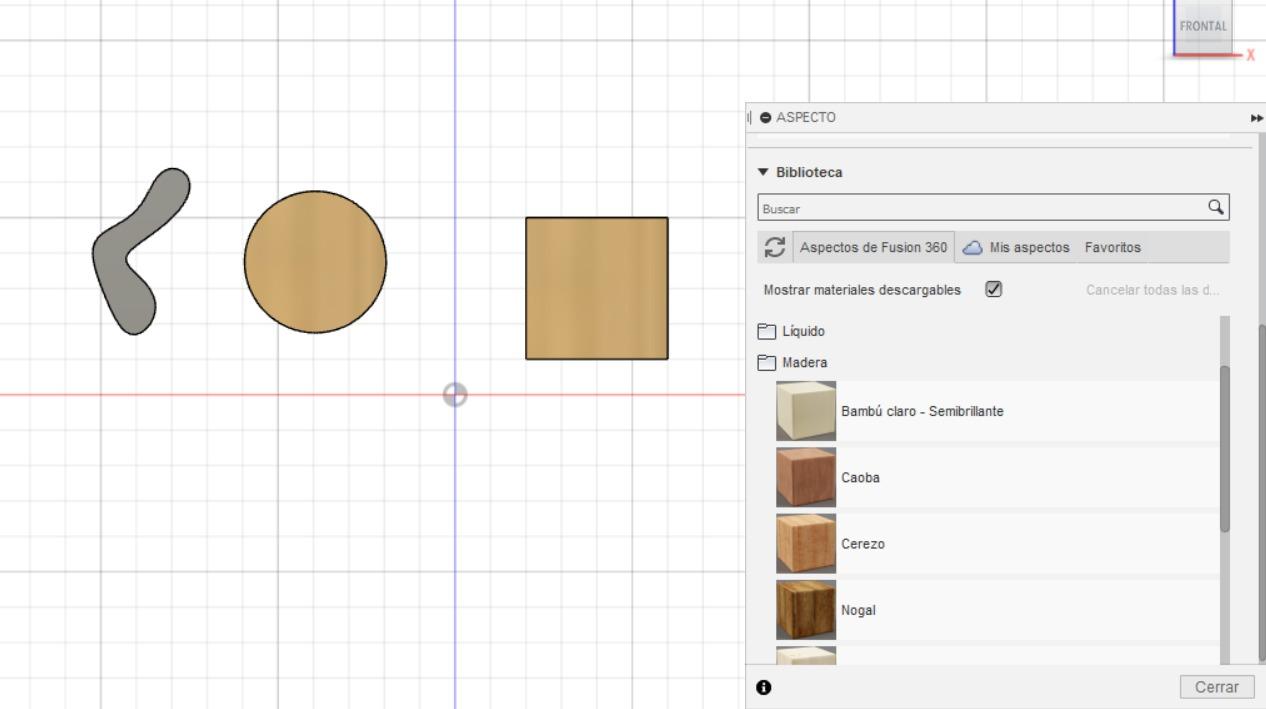
Task: Select the wooden circle on canvas
Action: pyautogui.click(x=315, y=262)
